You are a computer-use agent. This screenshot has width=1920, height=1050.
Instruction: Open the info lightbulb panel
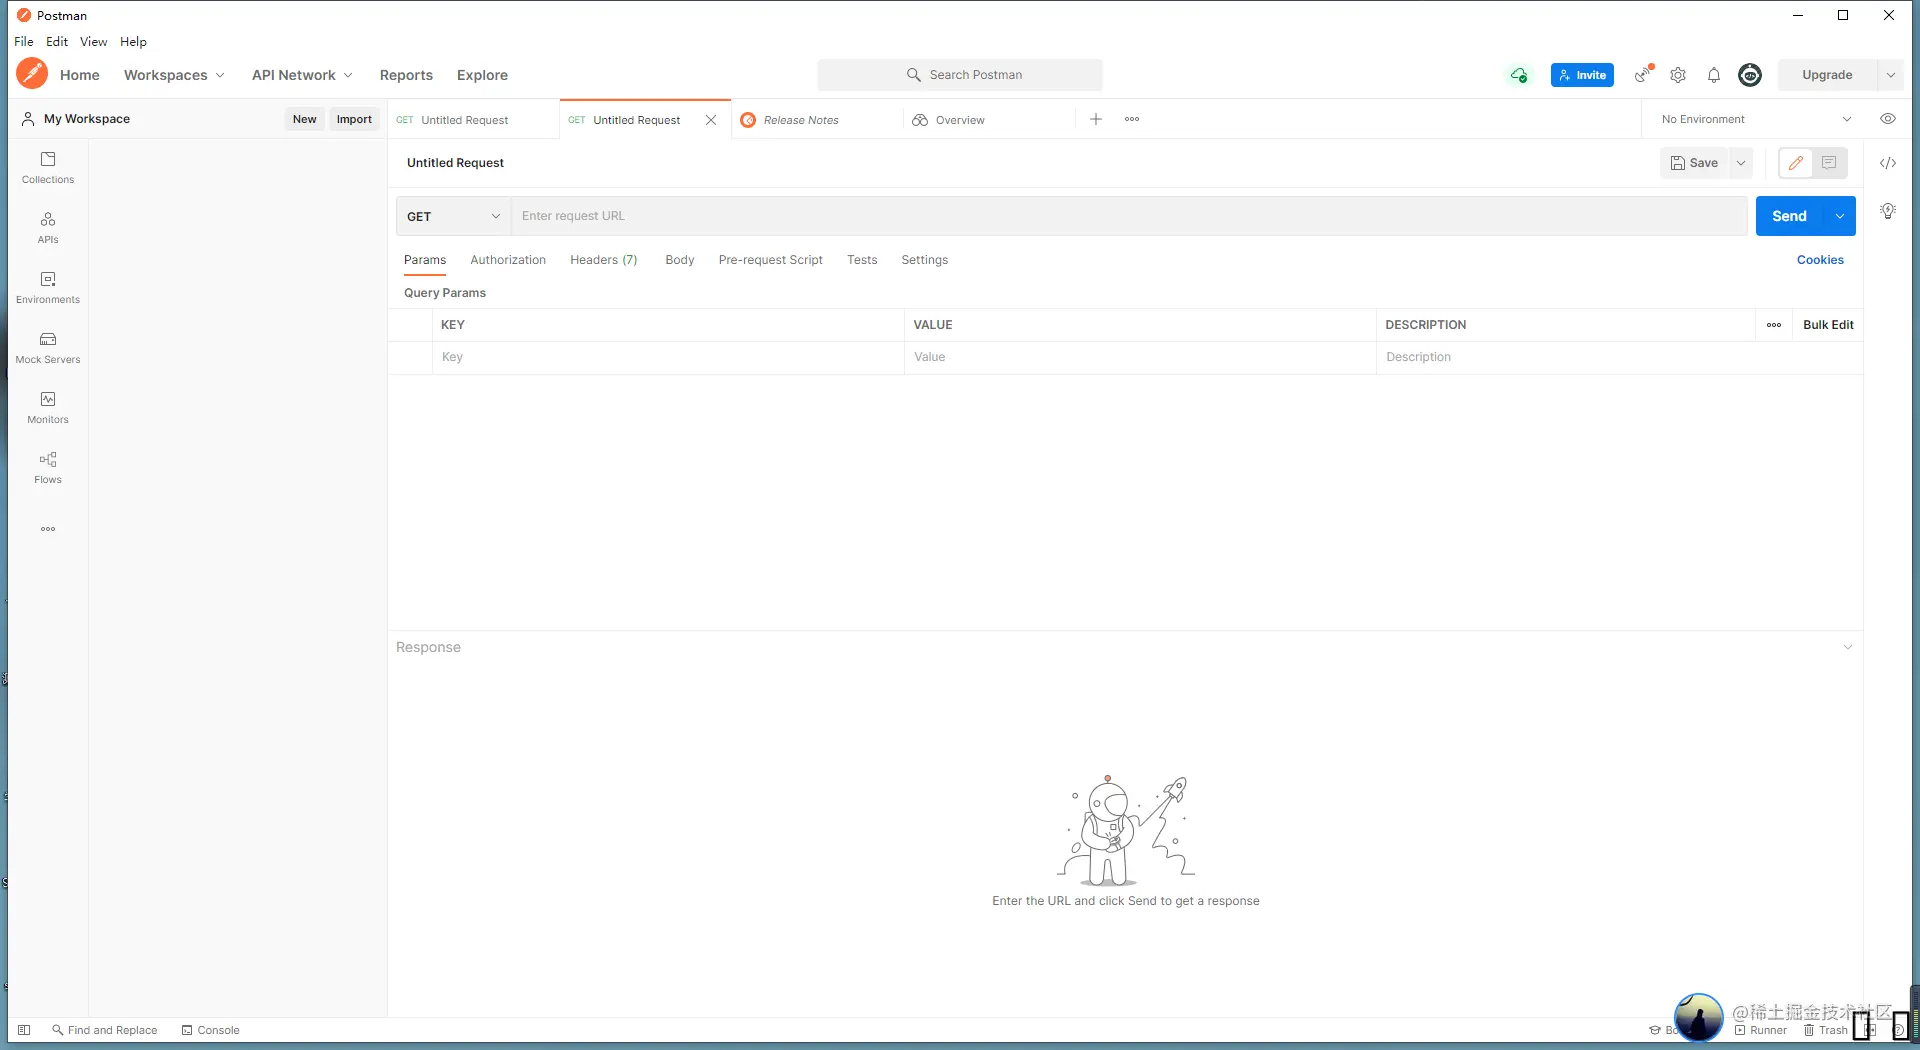pyautogui.click(x=1888, y=211)
